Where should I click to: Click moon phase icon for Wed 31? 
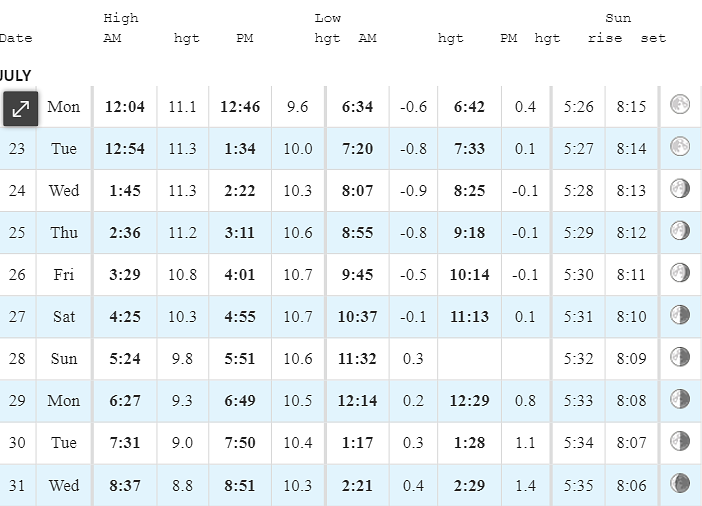pos(680,483)
